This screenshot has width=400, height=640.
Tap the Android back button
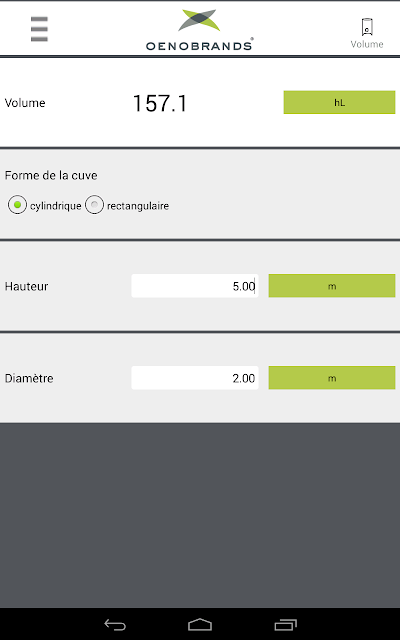point(115,624)
